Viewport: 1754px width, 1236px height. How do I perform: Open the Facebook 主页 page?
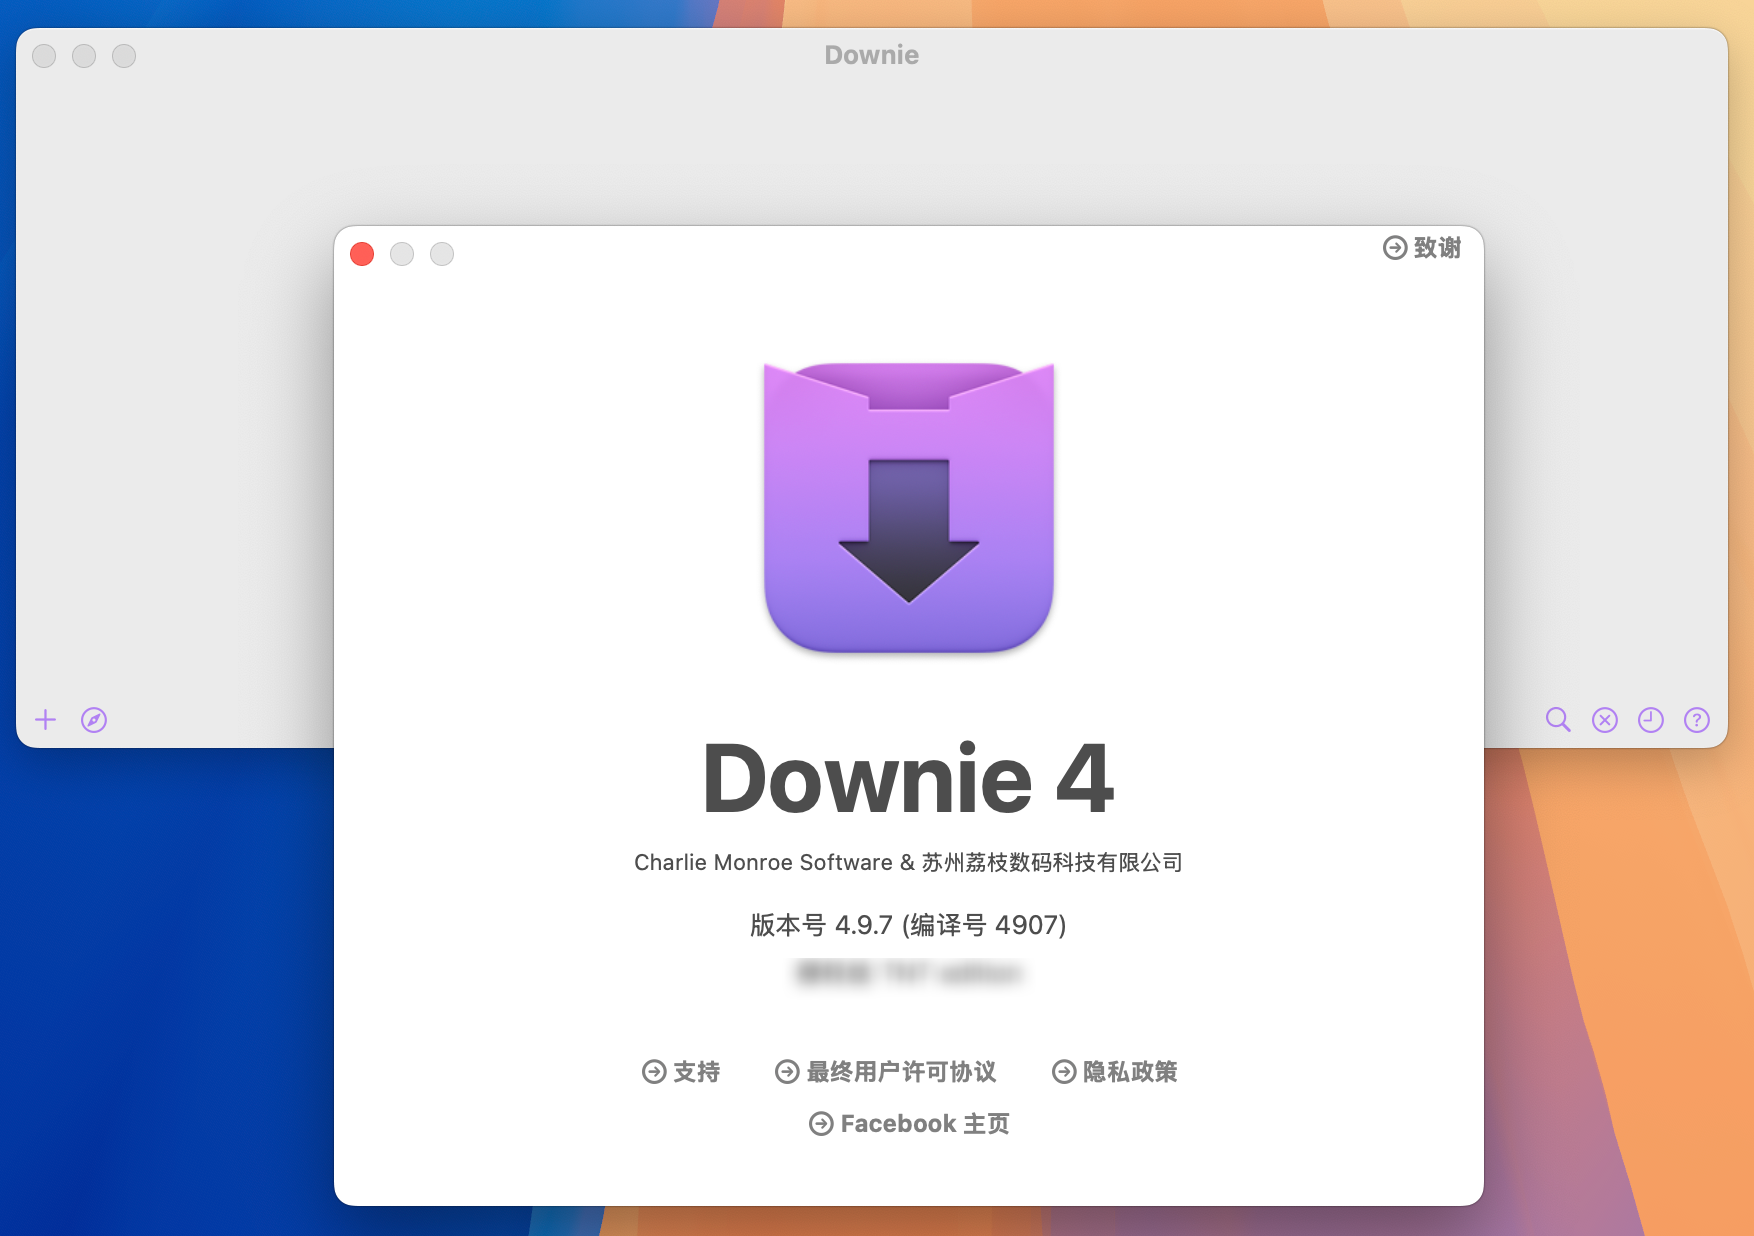[924, 1123]
